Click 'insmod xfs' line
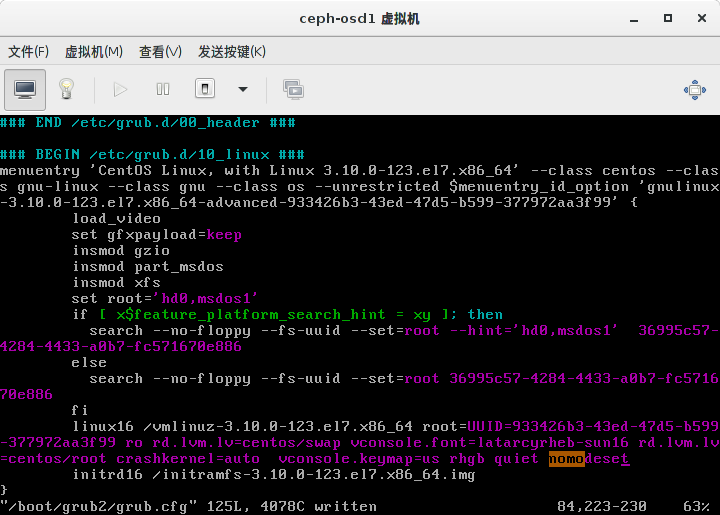720x515 pixels. 117,283
